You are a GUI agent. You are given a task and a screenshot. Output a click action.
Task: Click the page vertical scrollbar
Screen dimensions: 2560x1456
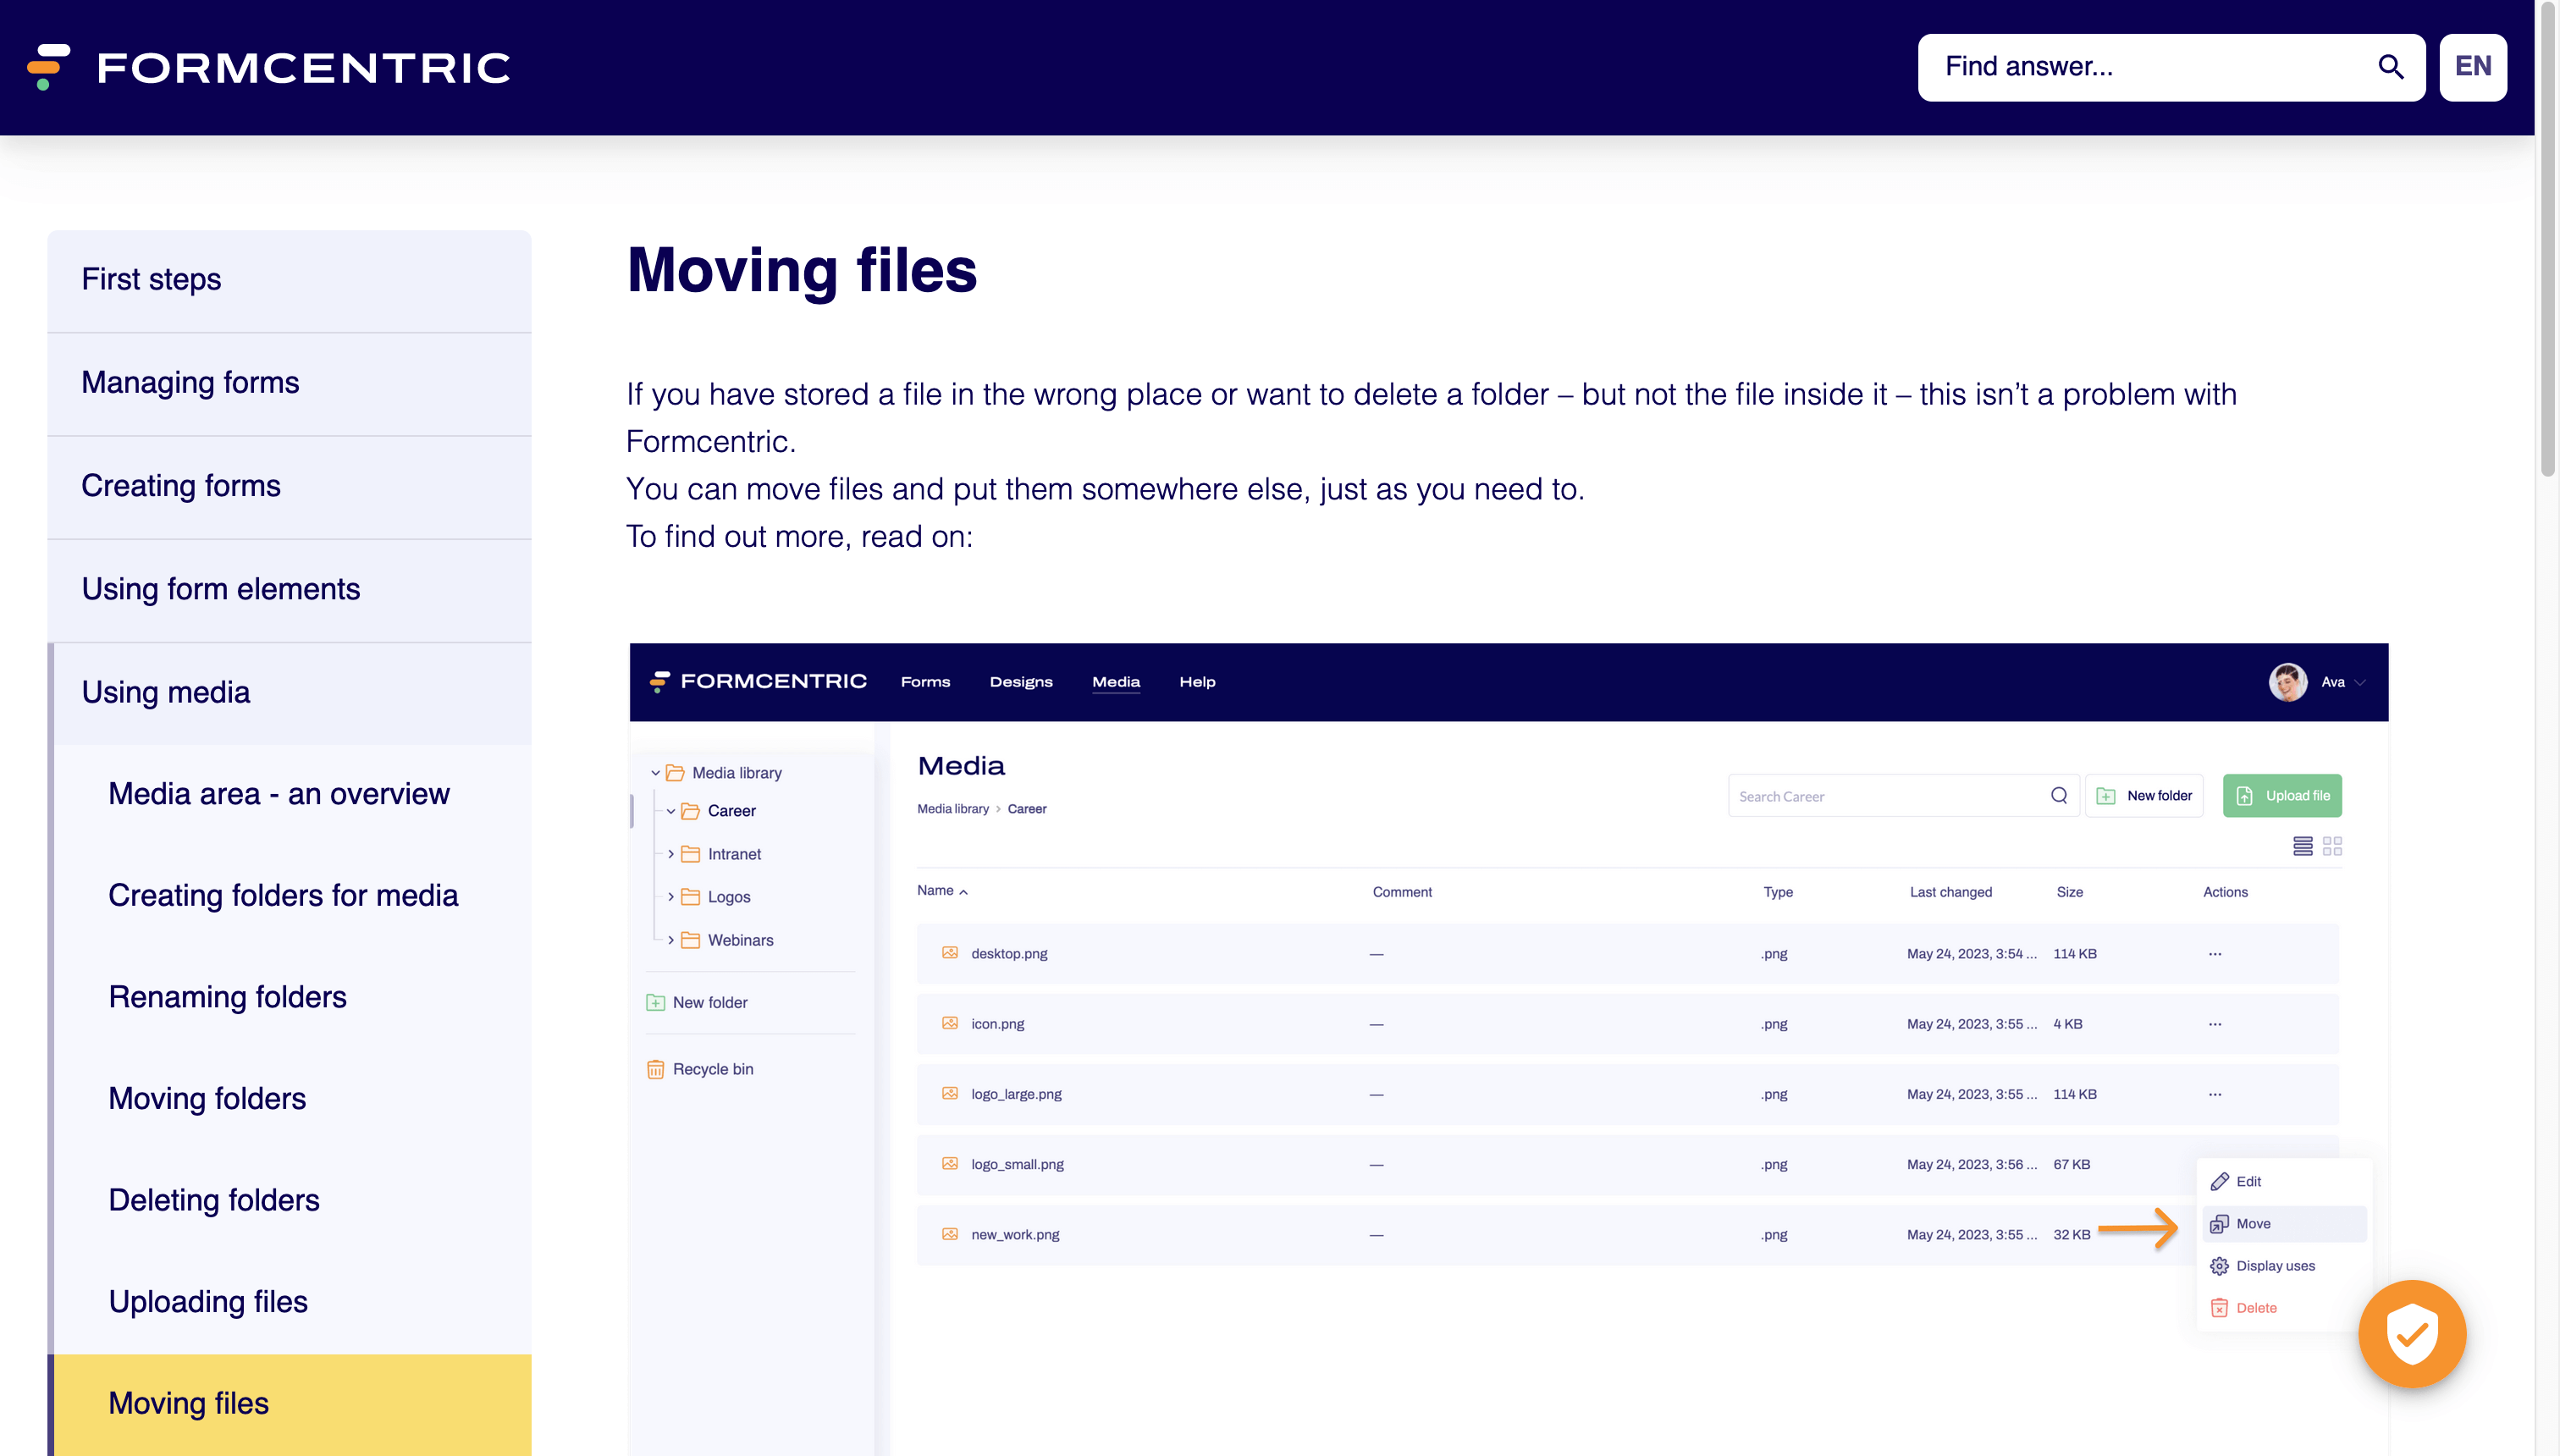(2547, 240)
